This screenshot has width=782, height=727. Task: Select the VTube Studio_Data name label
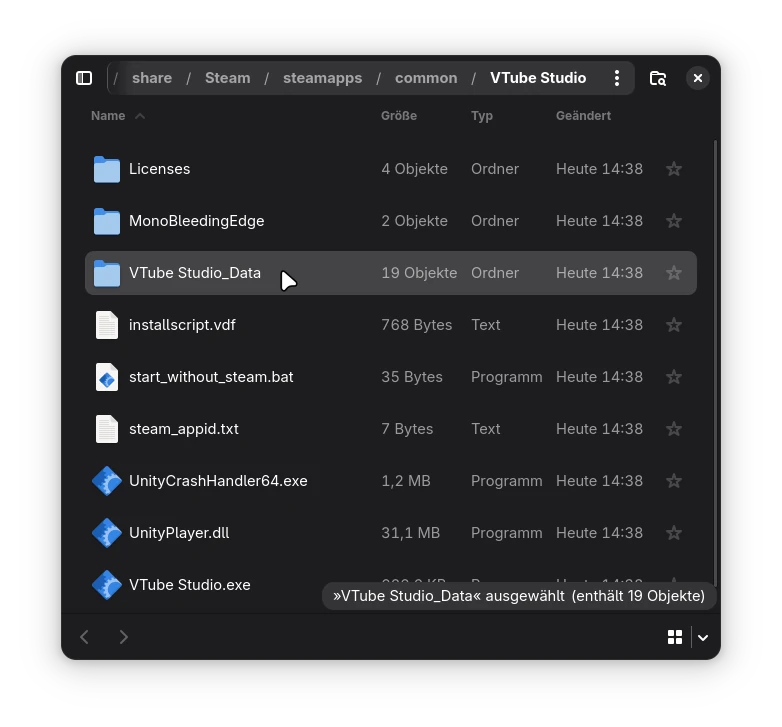coord(195,273)
